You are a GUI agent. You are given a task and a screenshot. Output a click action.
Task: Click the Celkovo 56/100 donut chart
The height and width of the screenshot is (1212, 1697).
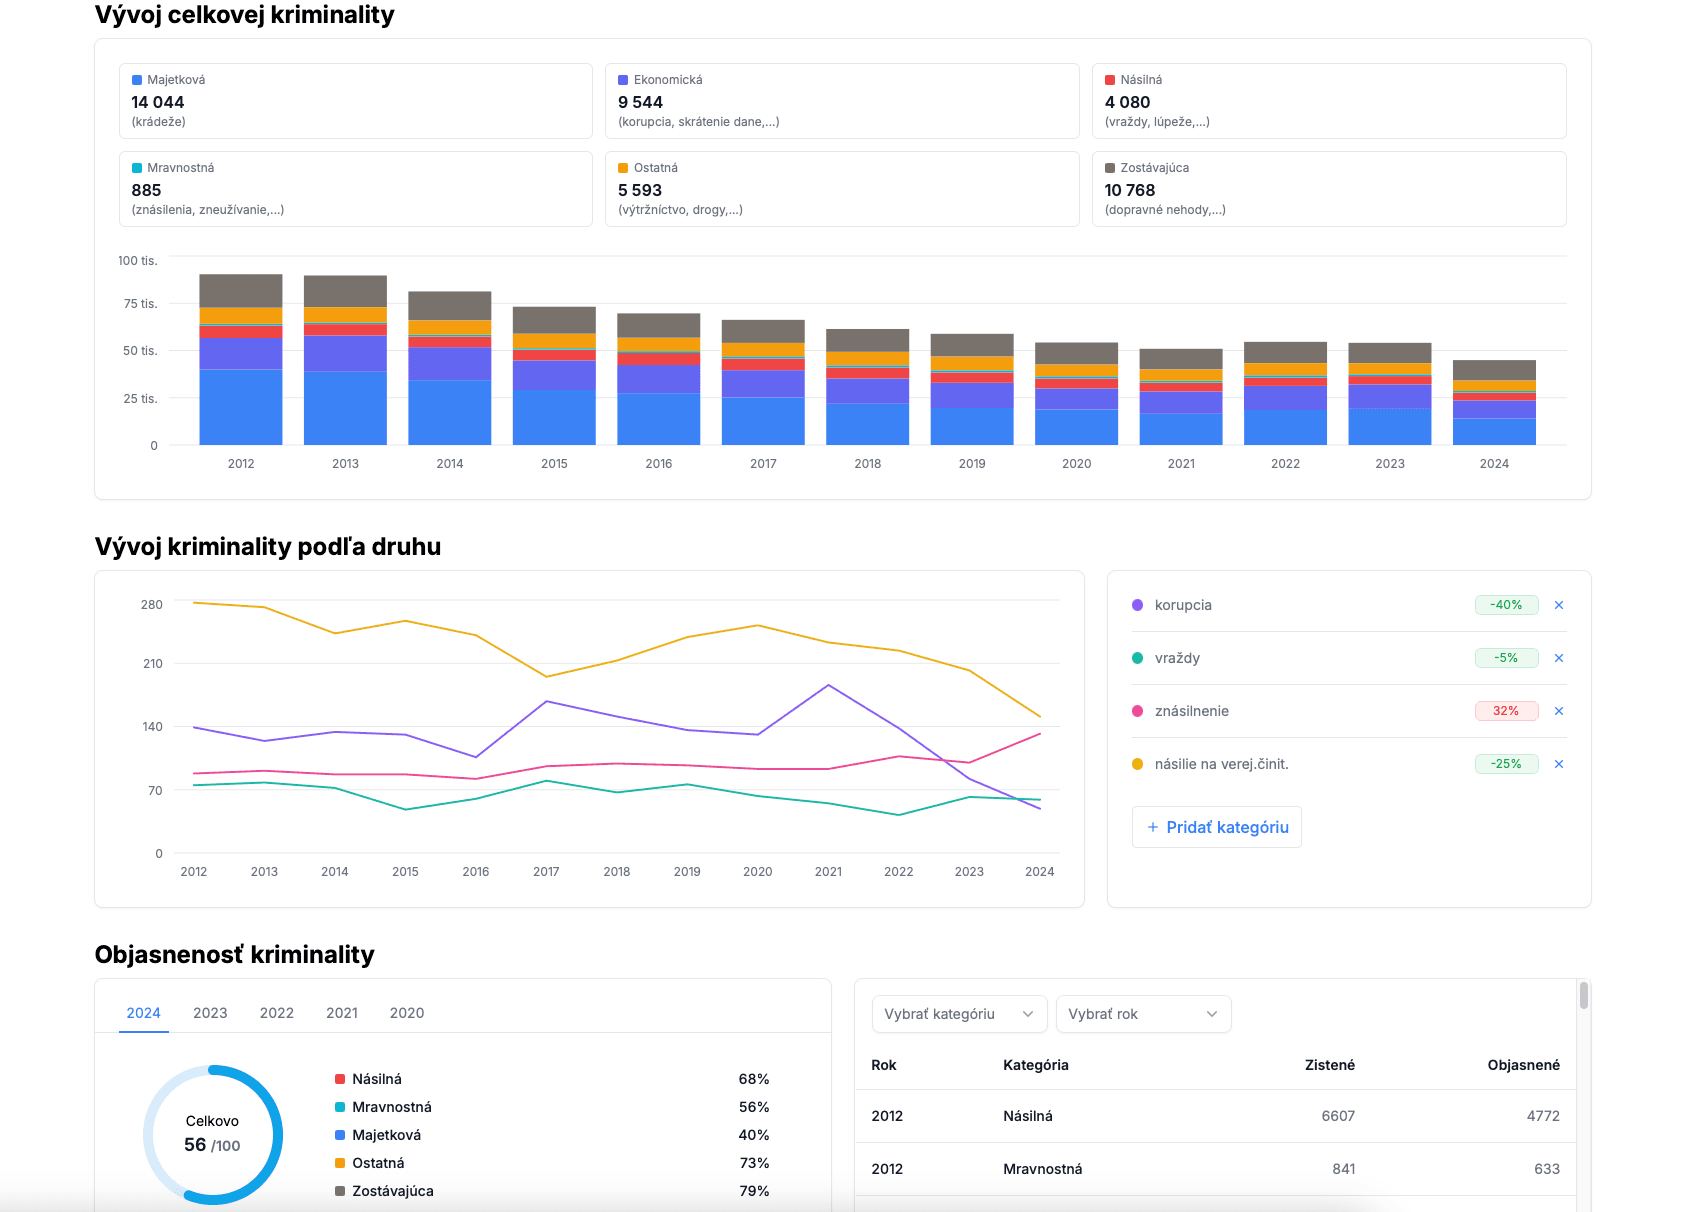click(213, 1134)
